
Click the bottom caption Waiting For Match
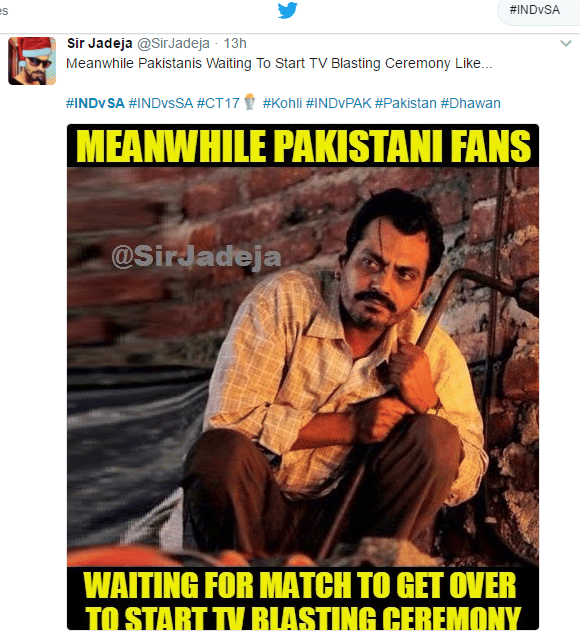[301, 600]
